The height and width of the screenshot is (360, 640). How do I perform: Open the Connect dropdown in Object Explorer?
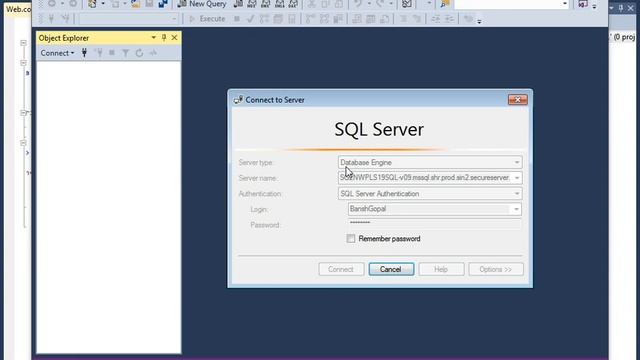point(57,53)
